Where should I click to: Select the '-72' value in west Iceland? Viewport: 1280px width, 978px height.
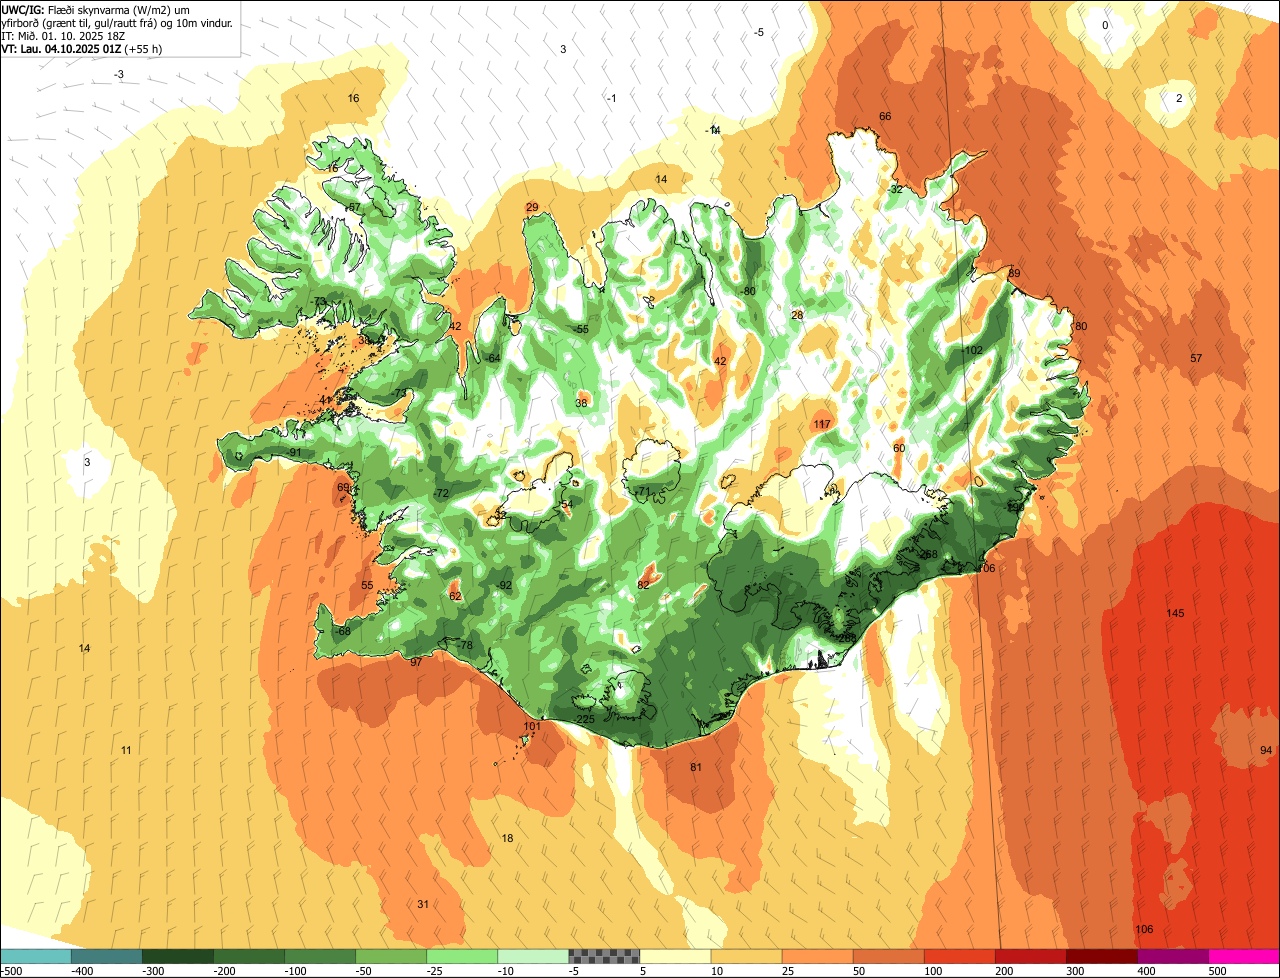[440, 495]
